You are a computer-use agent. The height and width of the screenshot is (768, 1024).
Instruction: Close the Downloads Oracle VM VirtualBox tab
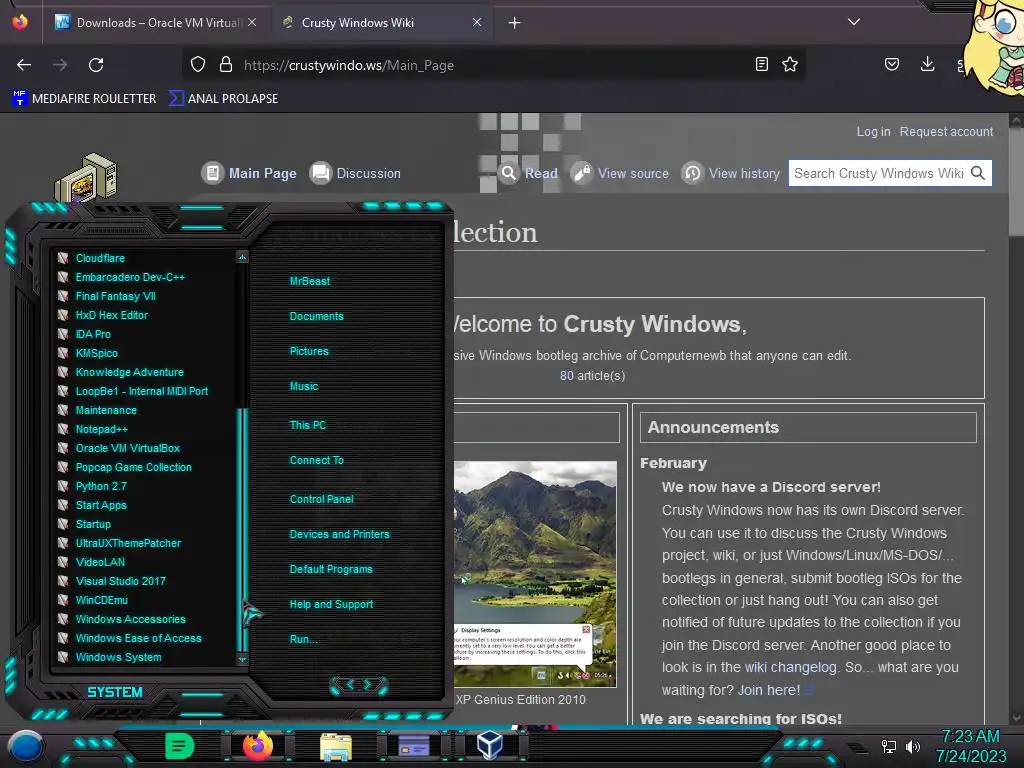[252, 22]
